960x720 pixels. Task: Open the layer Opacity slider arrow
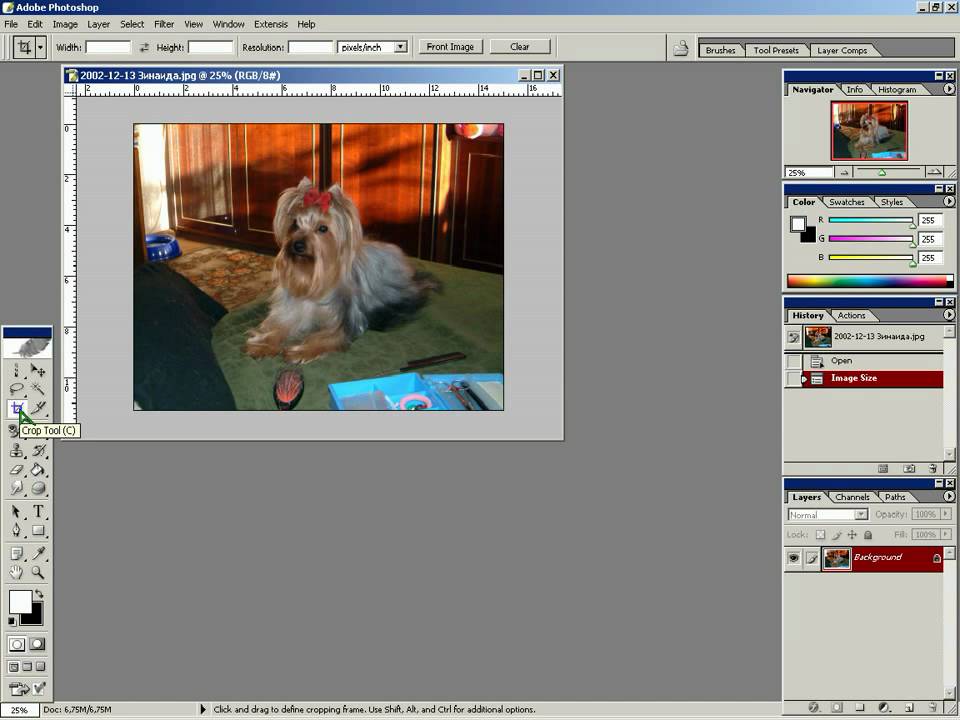[x=946, y=514]
